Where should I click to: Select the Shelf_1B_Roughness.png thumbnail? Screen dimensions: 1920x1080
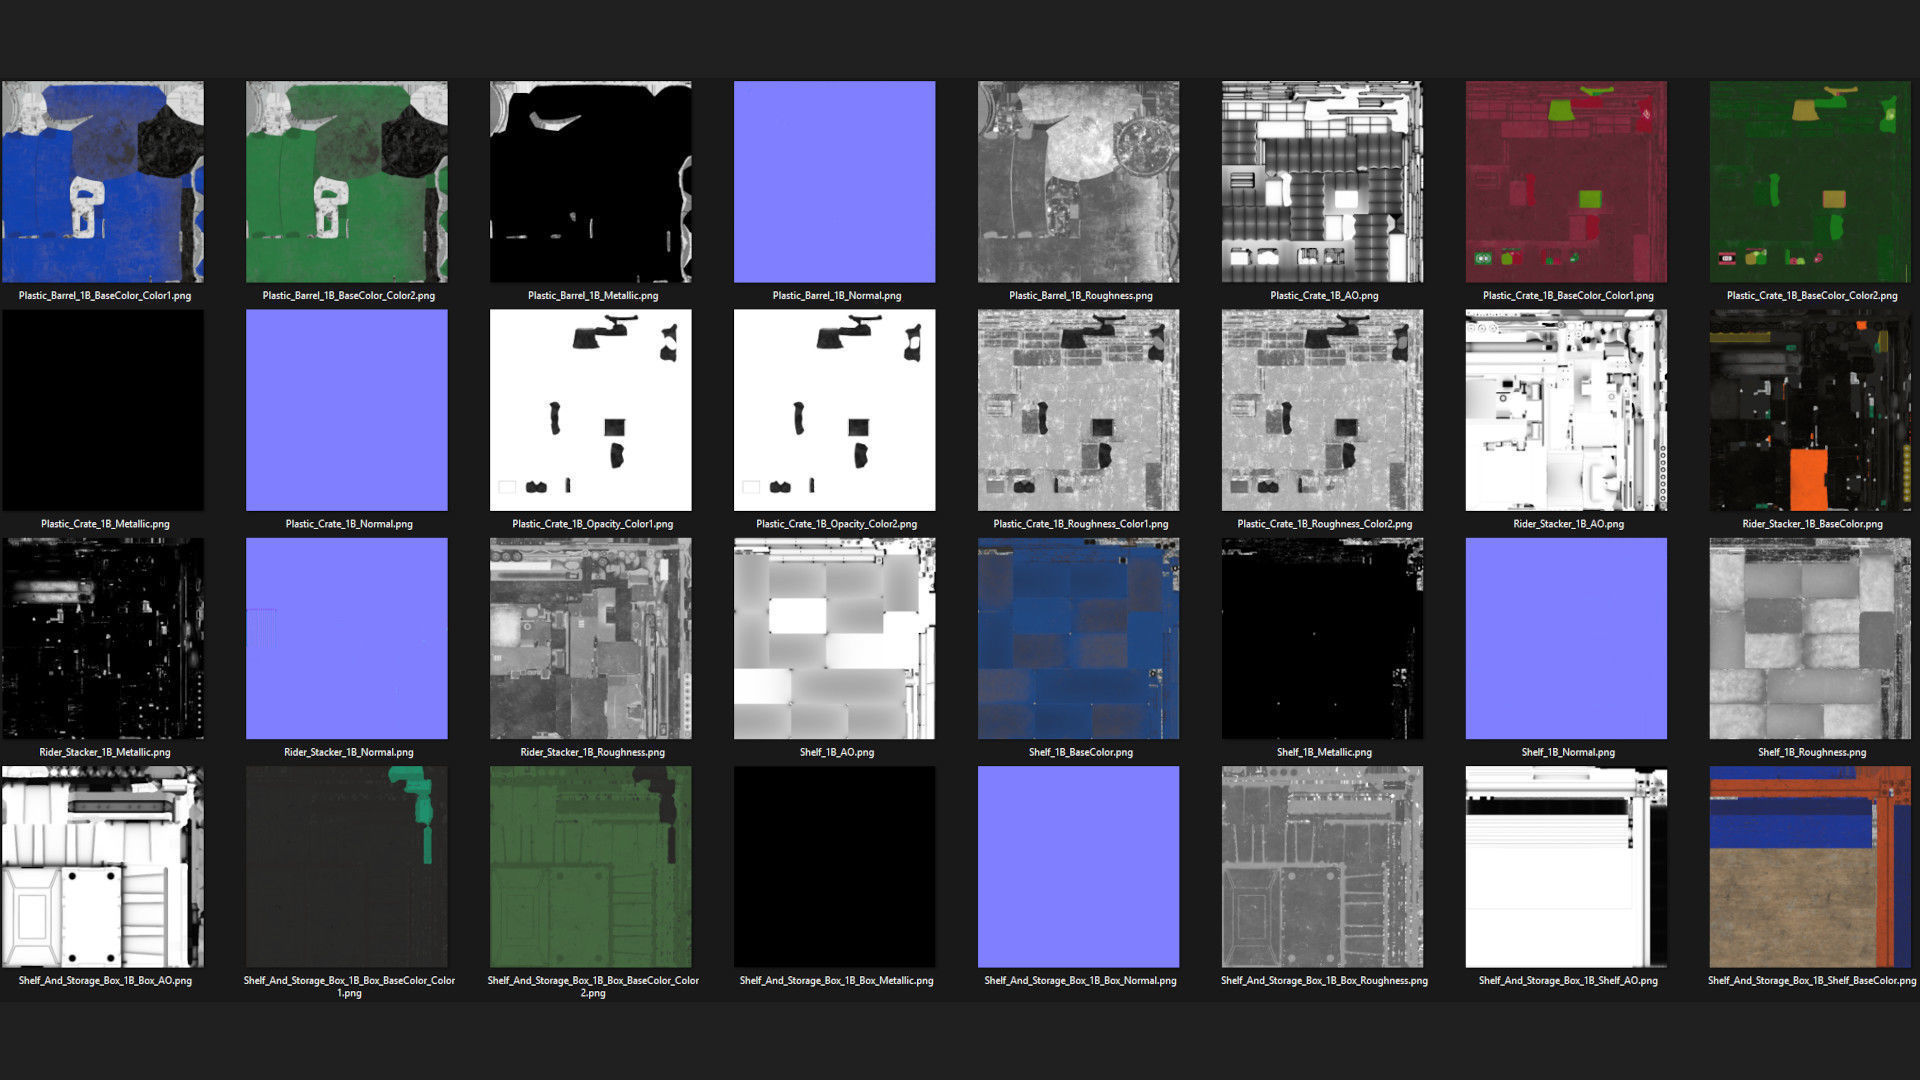(1811, 638)
